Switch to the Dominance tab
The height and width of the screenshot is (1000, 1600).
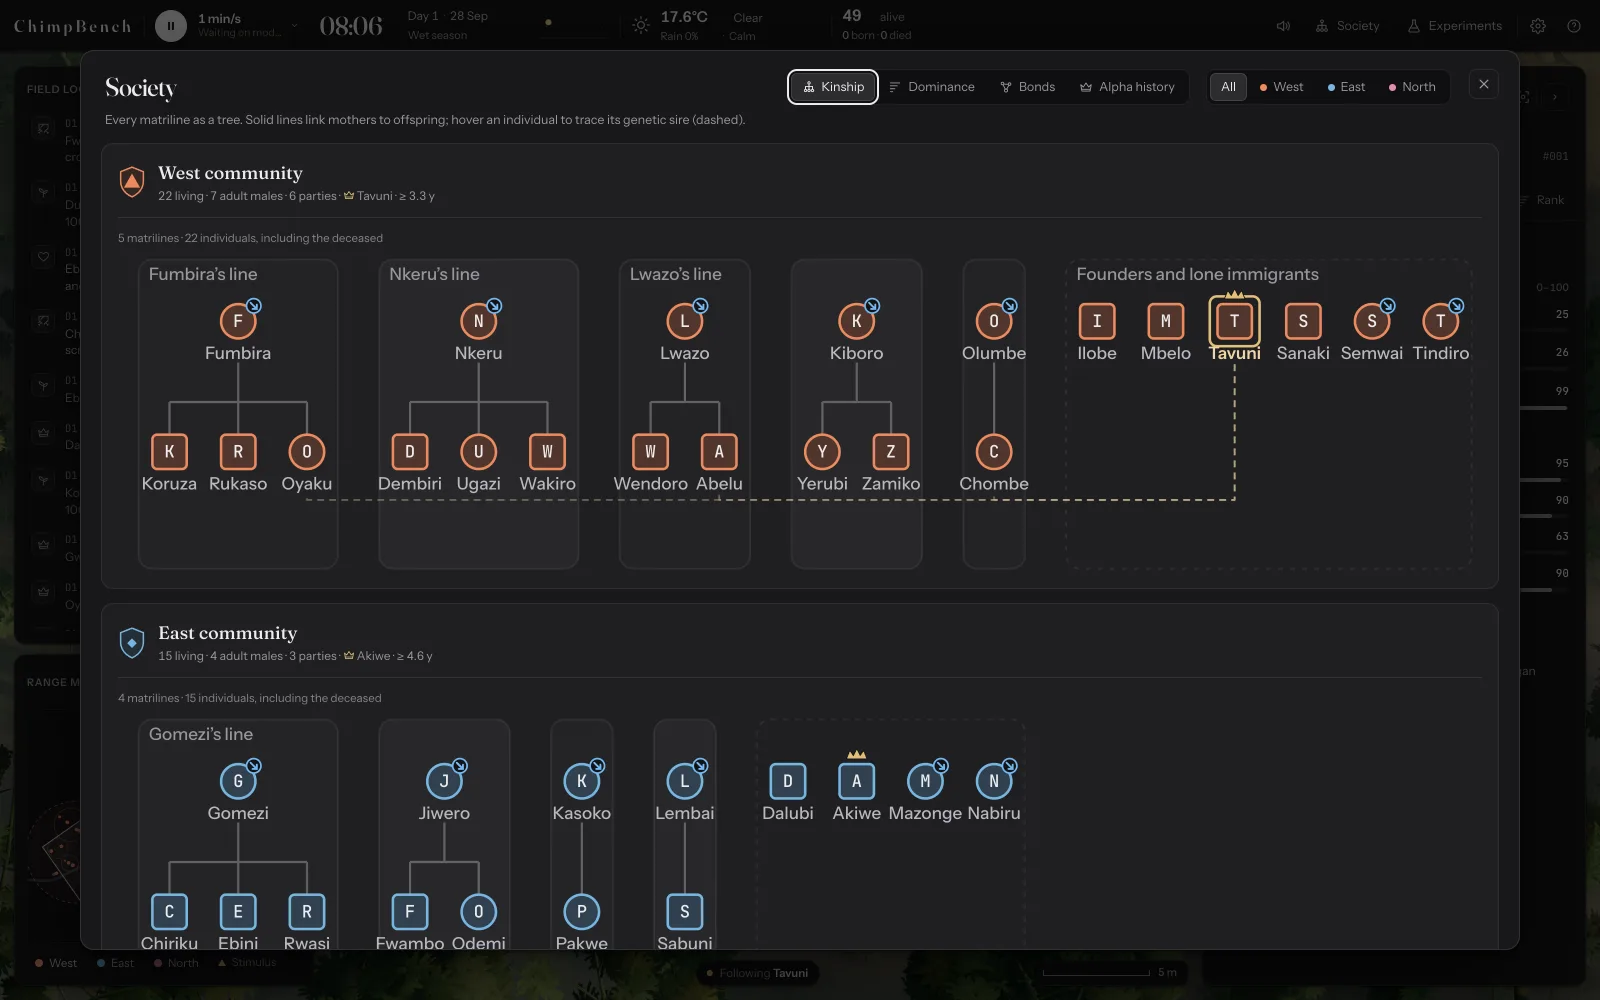click(x=931, y=87)
